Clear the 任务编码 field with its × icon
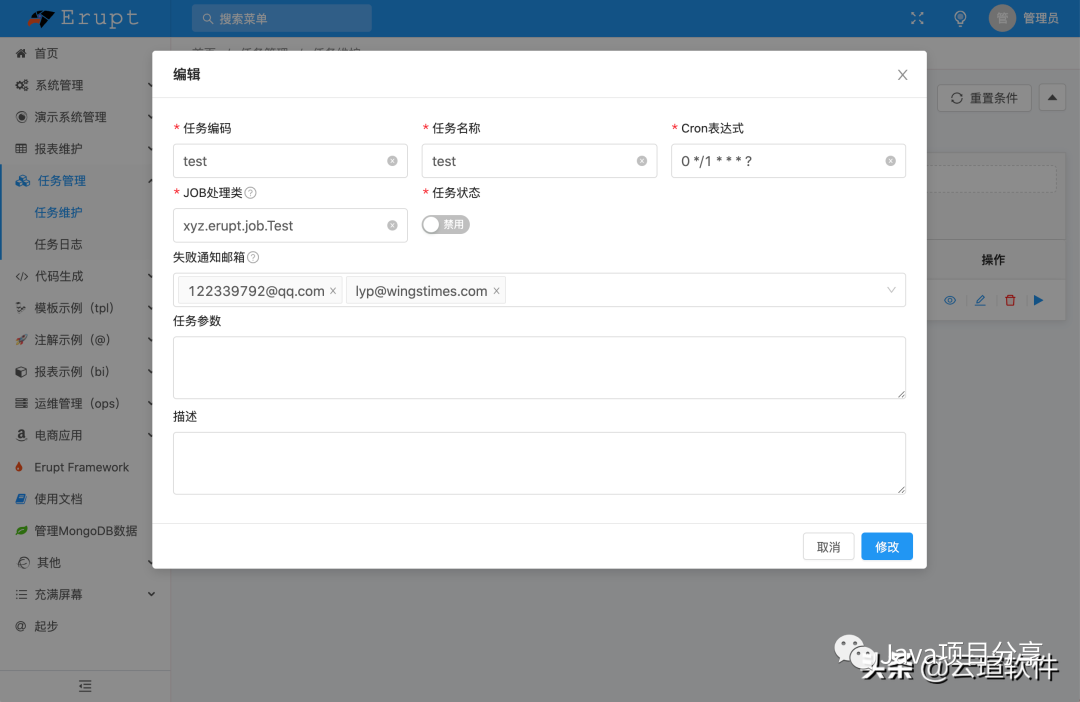This screenshot has width=1080, height=702. click(x=390, y=161)
